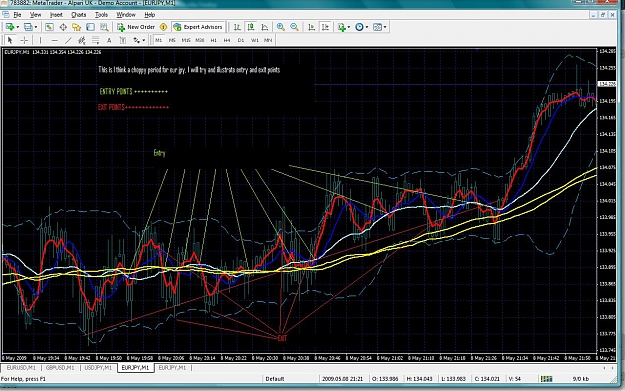Viewport: 625px width, 391px height.
Task: Open the Insert menu
Action: pos(56,15)
